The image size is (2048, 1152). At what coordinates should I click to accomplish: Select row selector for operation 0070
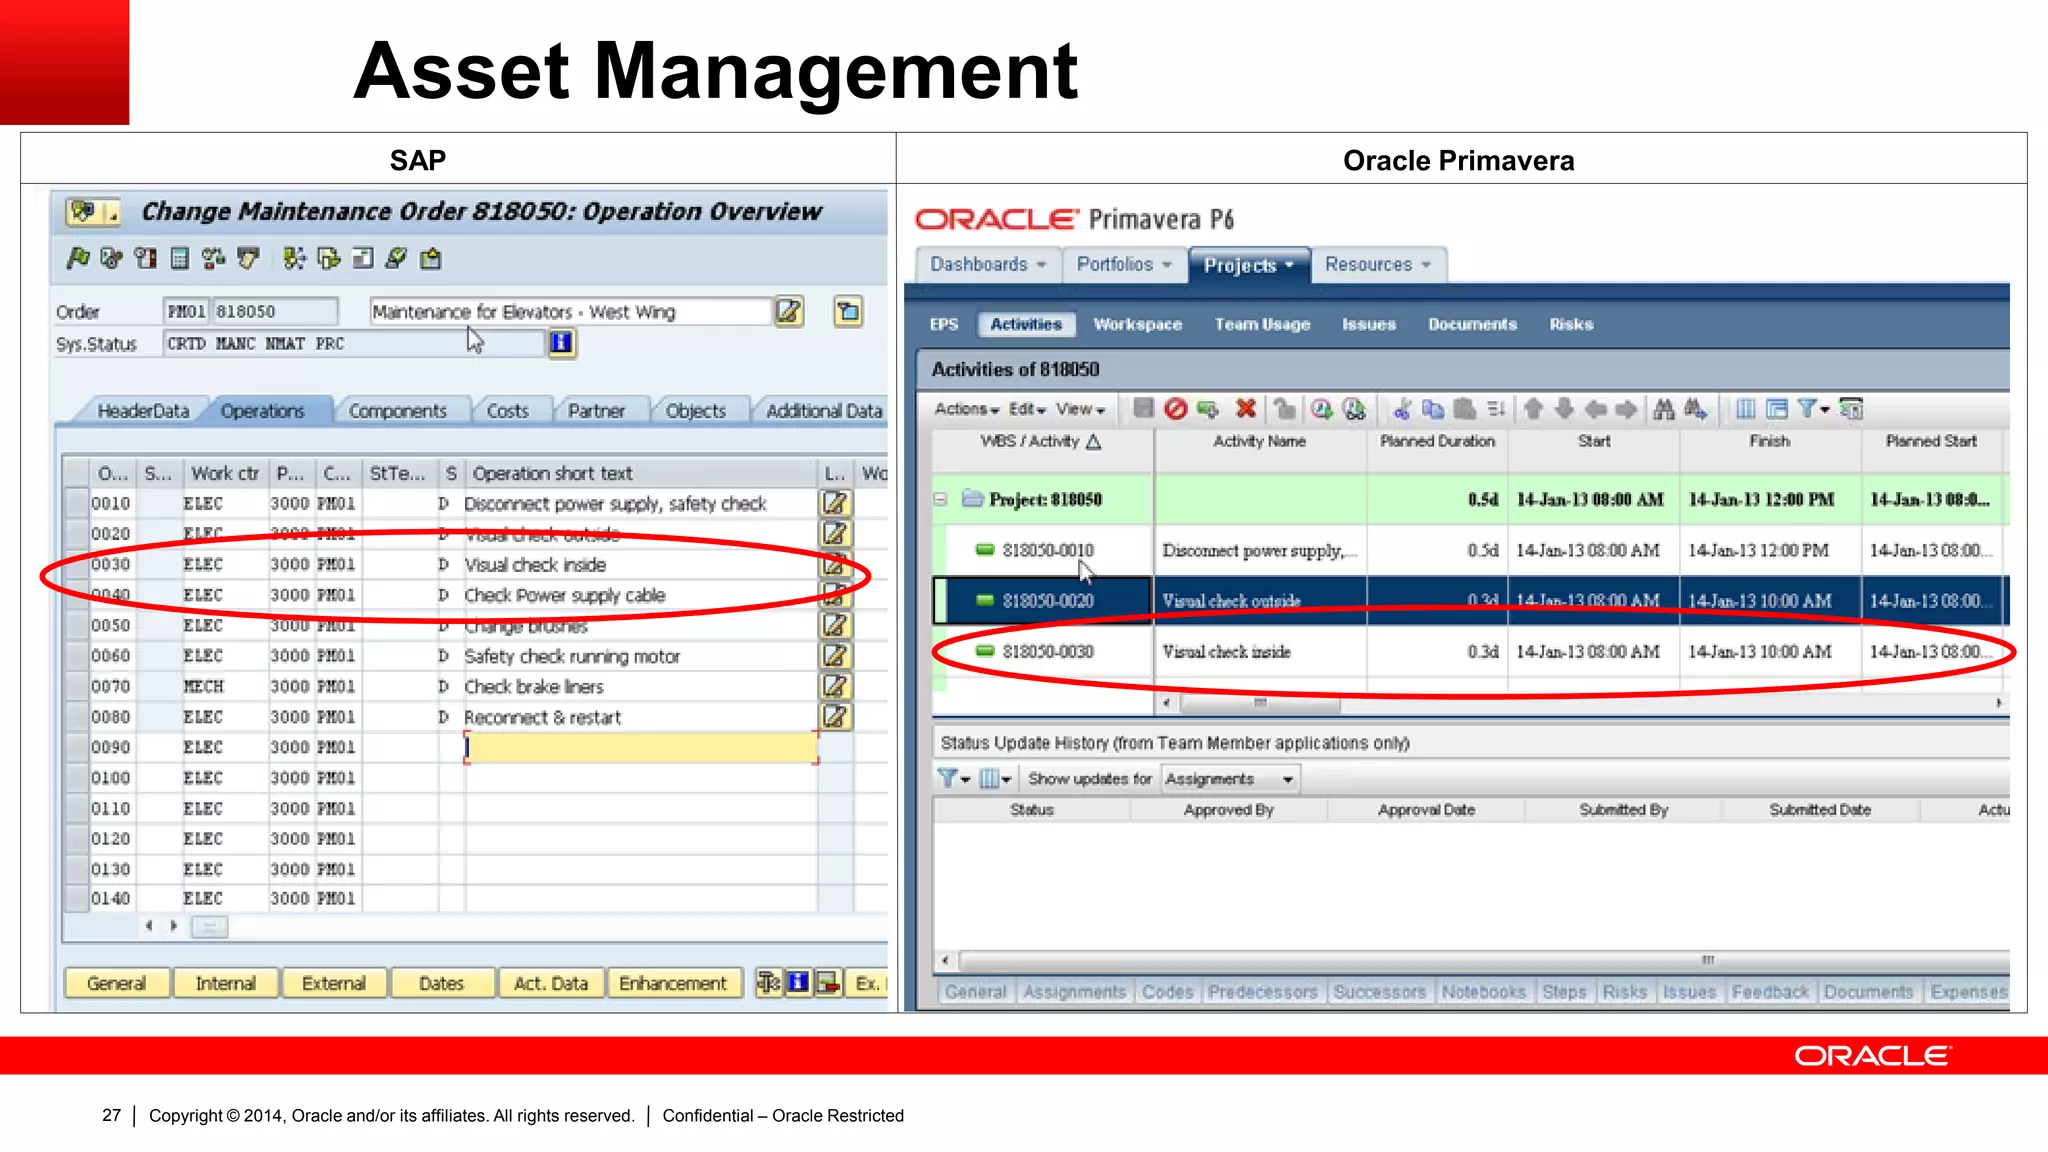point(76,686)
